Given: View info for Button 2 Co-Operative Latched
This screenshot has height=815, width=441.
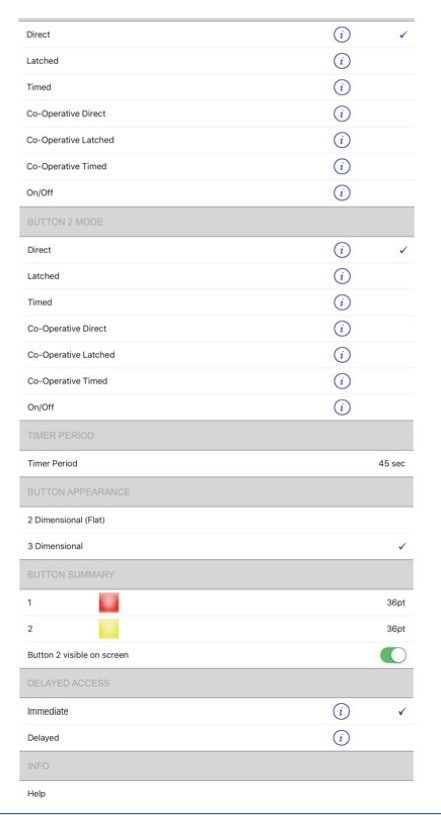Looking at the screenshot, I should (x=342, y=355).
